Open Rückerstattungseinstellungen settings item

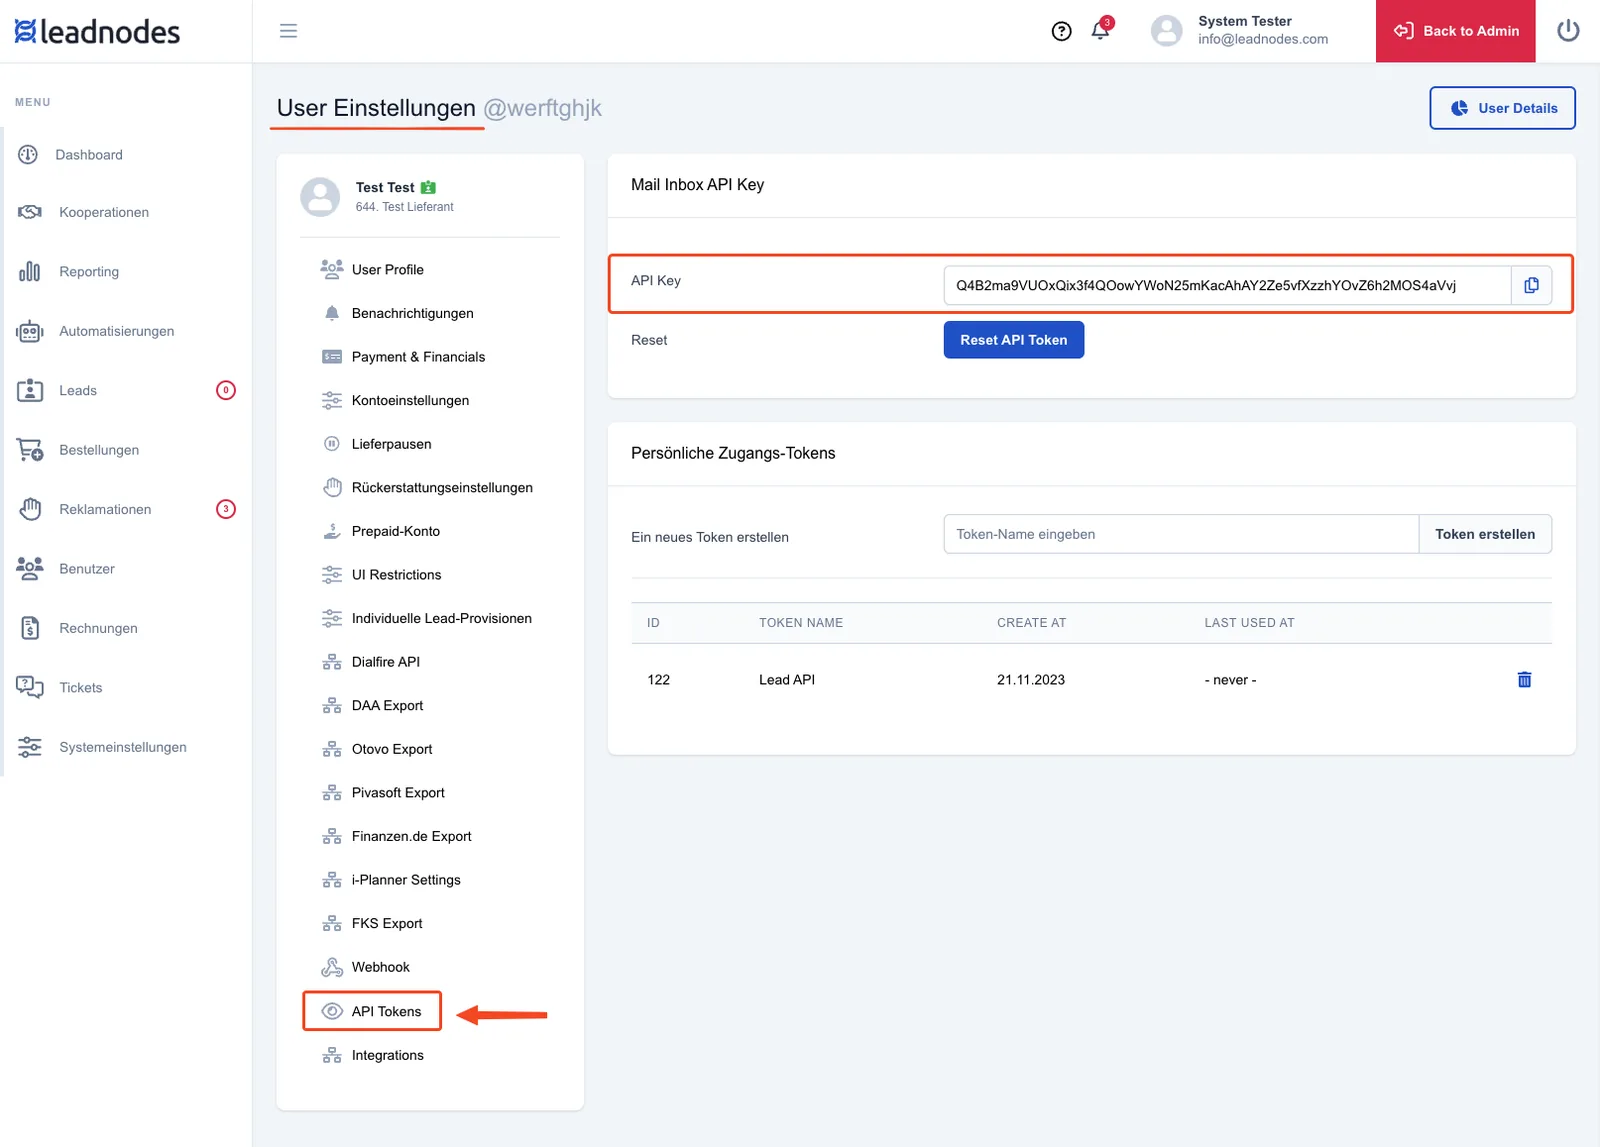(x=442, y=488)
